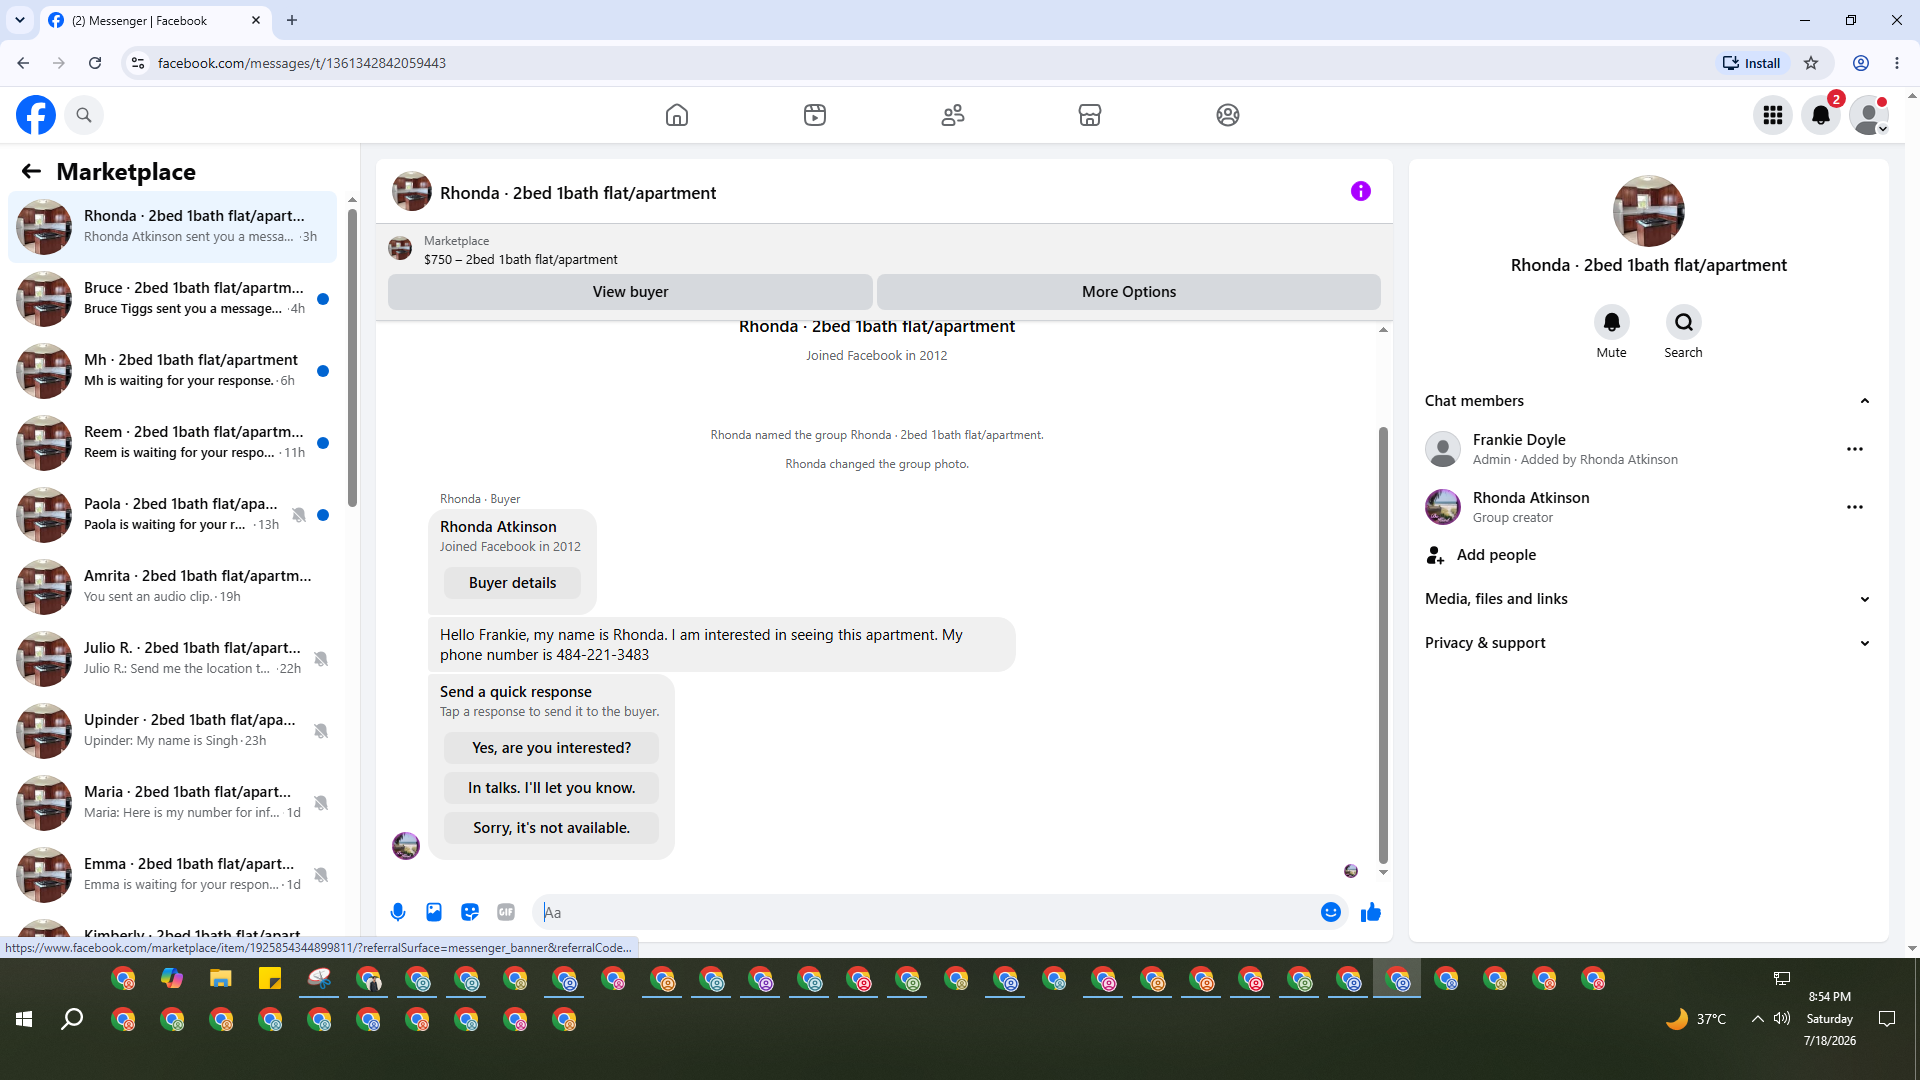Open conversation information purple icon
Image resolution: width=1920 pixels, height=1080 pixels.
[1361, 191]
